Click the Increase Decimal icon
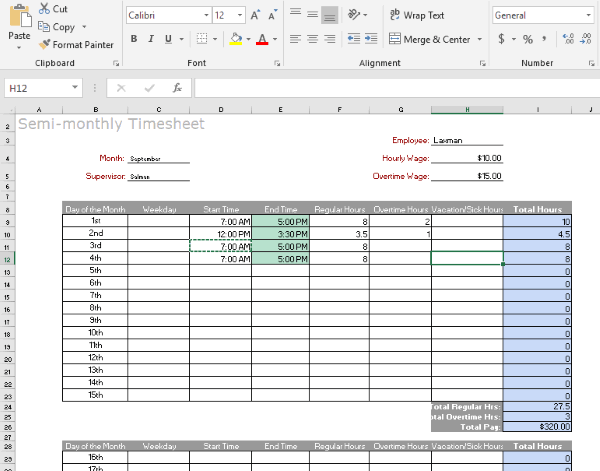 [x=568, y=39]
